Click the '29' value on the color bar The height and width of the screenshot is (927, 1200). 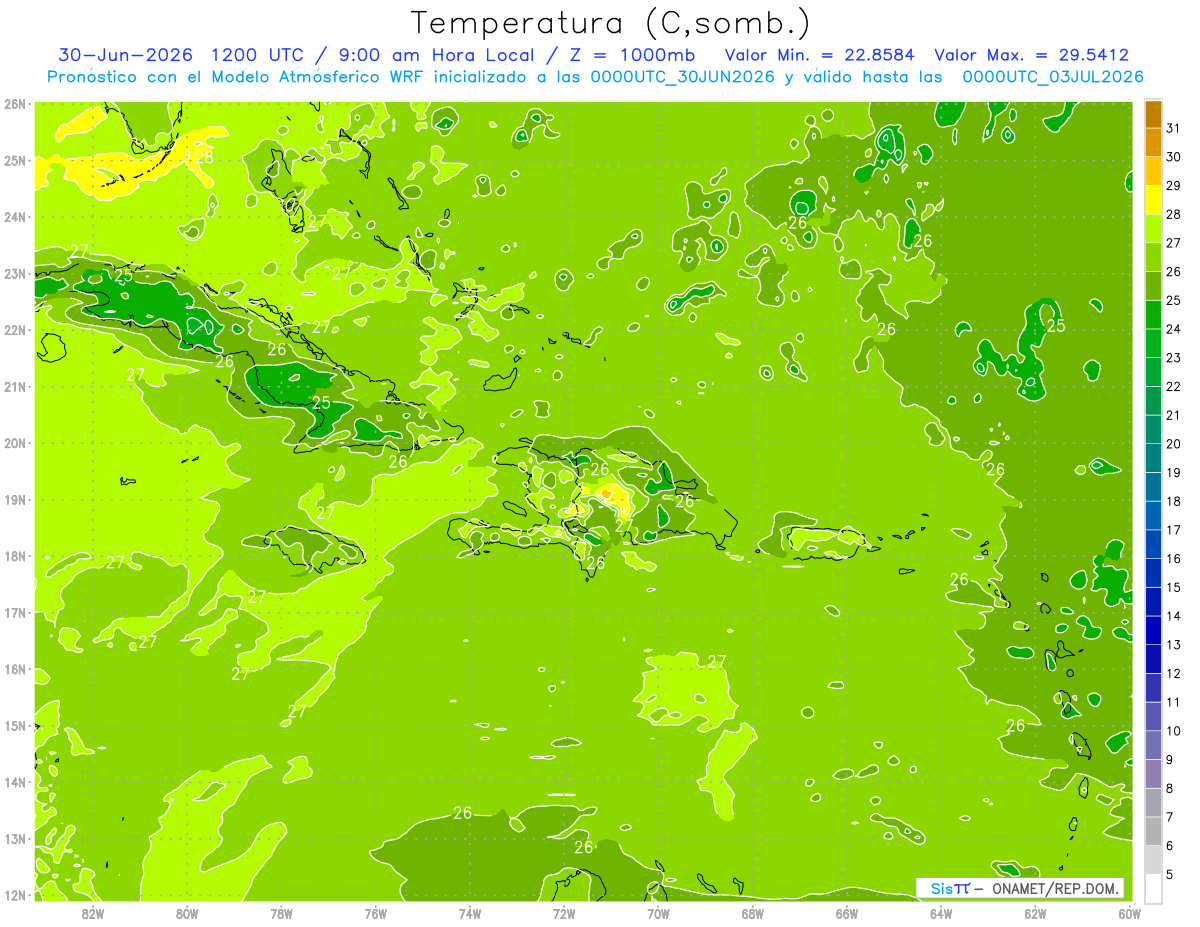pyautogui.click(x=1173, y=185)
